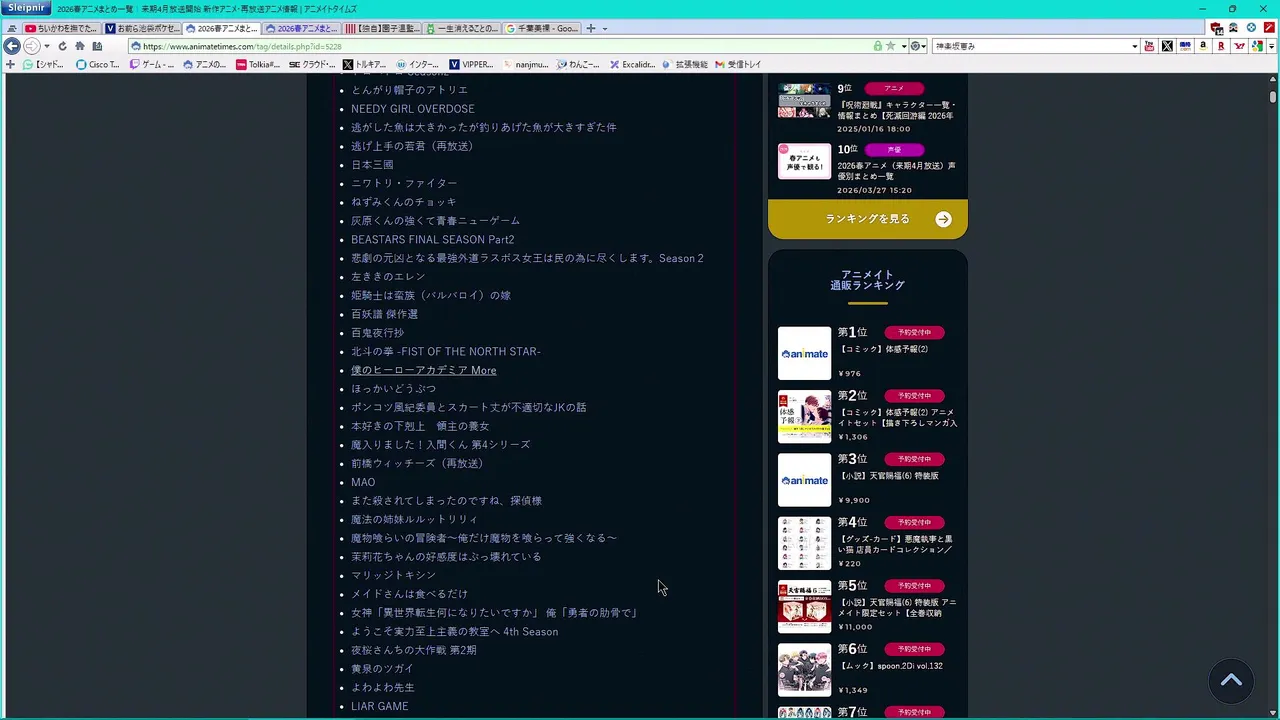The image size is (1280, 720).
Task: Click the bookmarks panel icon beside Home
Action: (x=97, y=46)
